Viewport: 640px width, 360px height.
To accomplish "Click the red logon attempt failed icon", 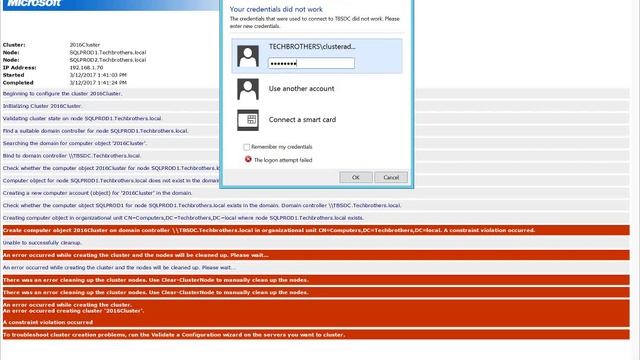I will (248, 159).
